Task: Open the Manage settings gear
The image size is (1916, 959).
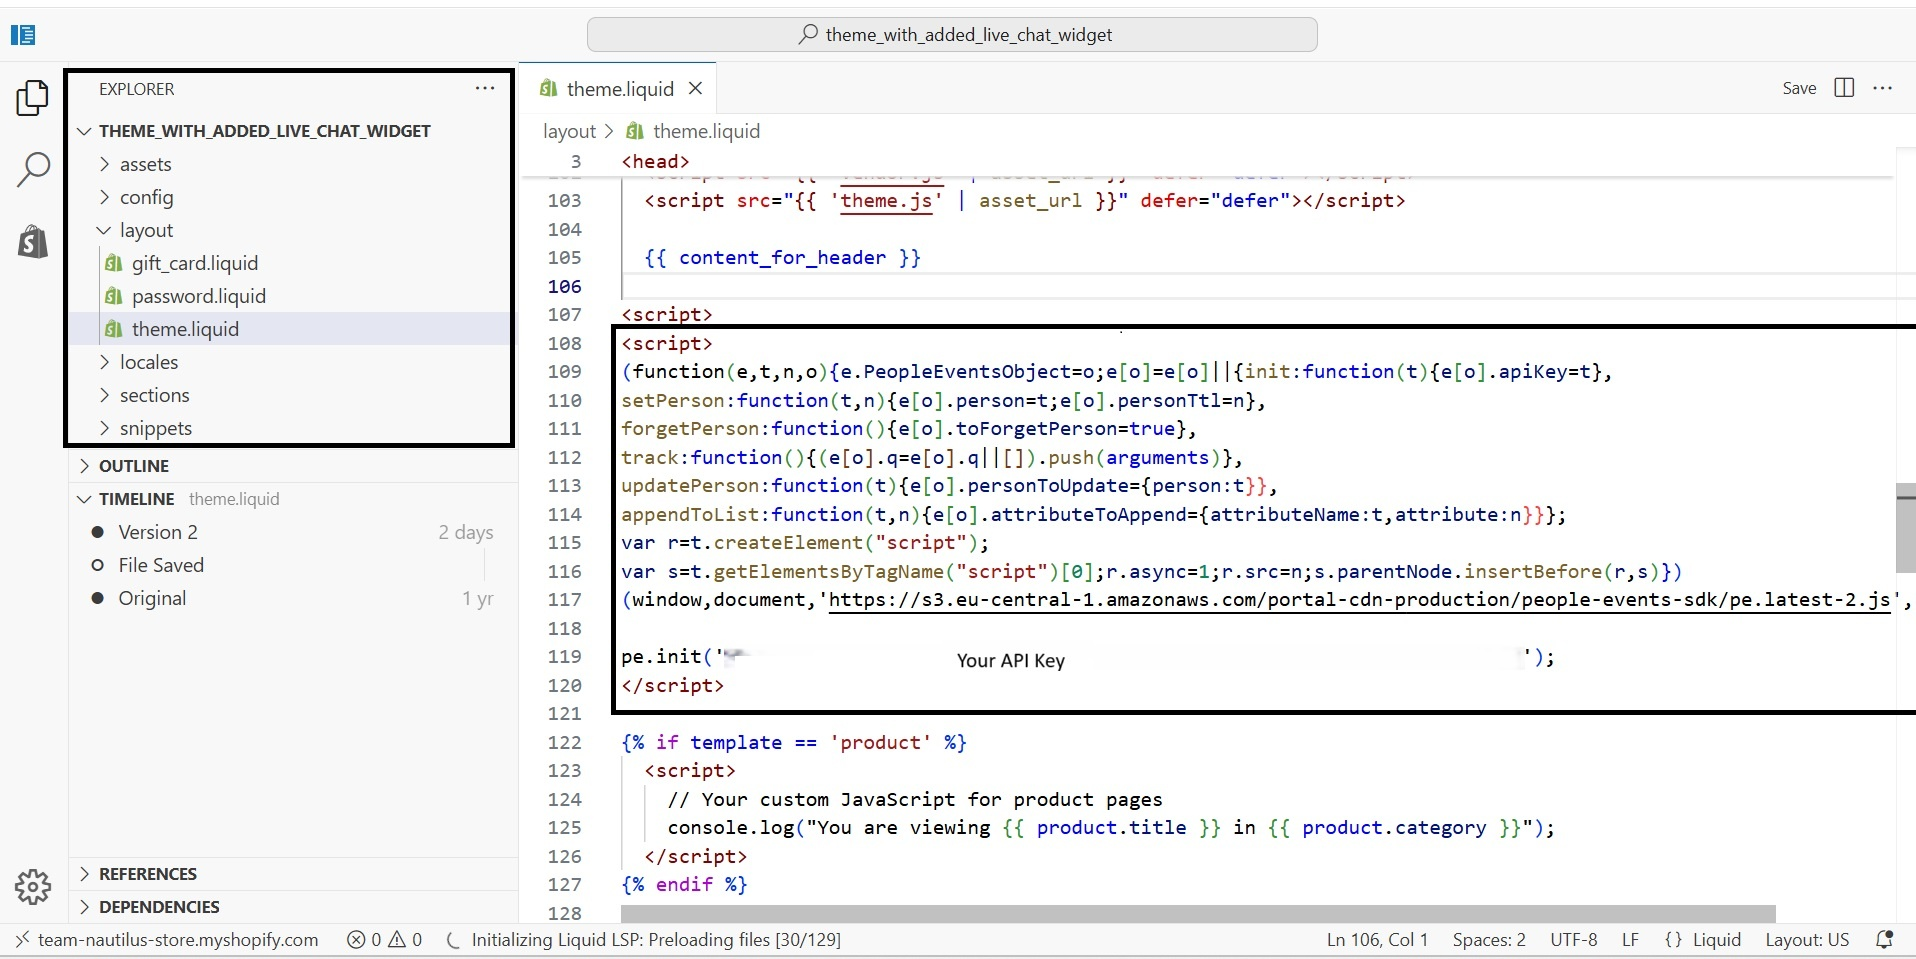Action: [x=33, y=887]
